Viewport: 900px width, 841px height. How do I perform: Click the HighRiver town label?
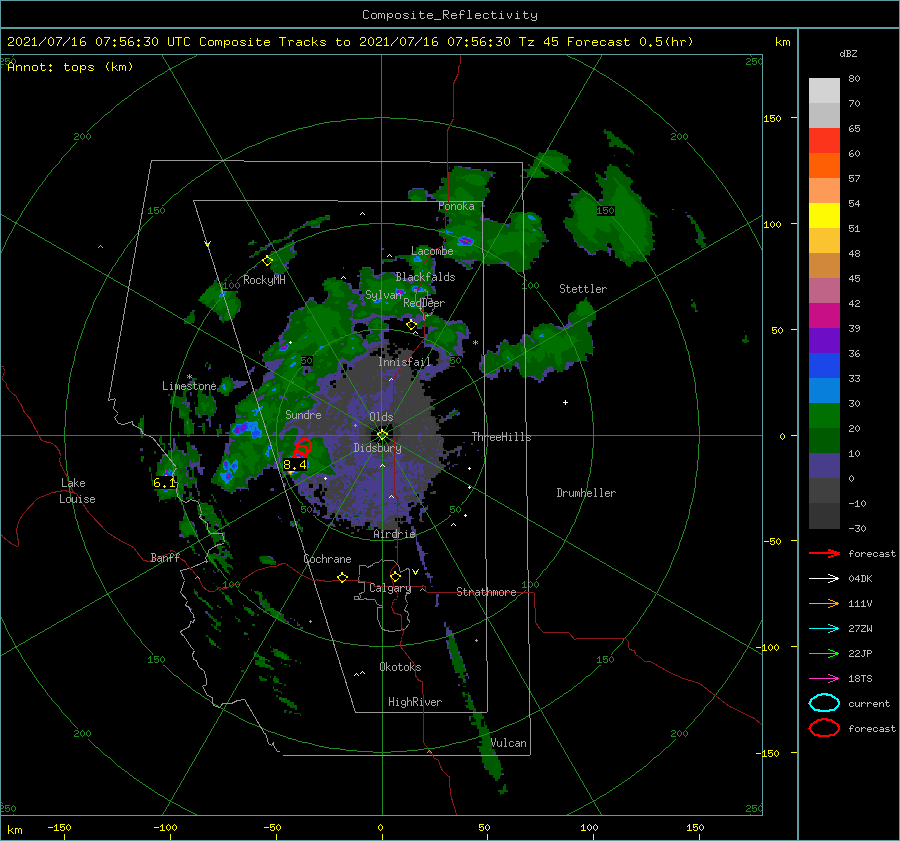(415, 702)
